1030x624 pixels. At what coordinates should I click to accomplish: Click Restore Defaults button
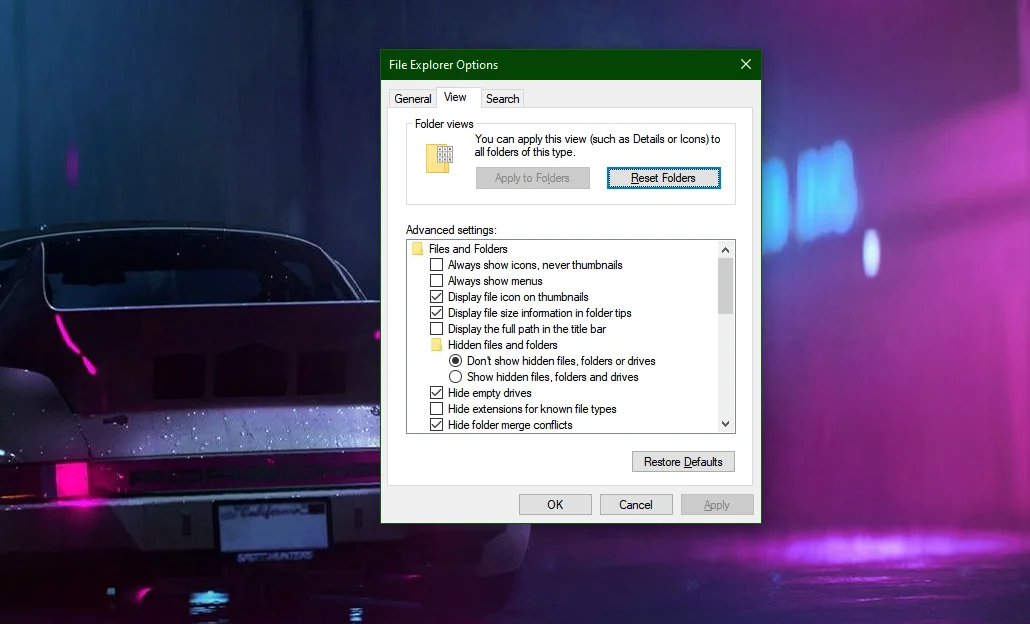pyautogui.click(x=683, y=462)
